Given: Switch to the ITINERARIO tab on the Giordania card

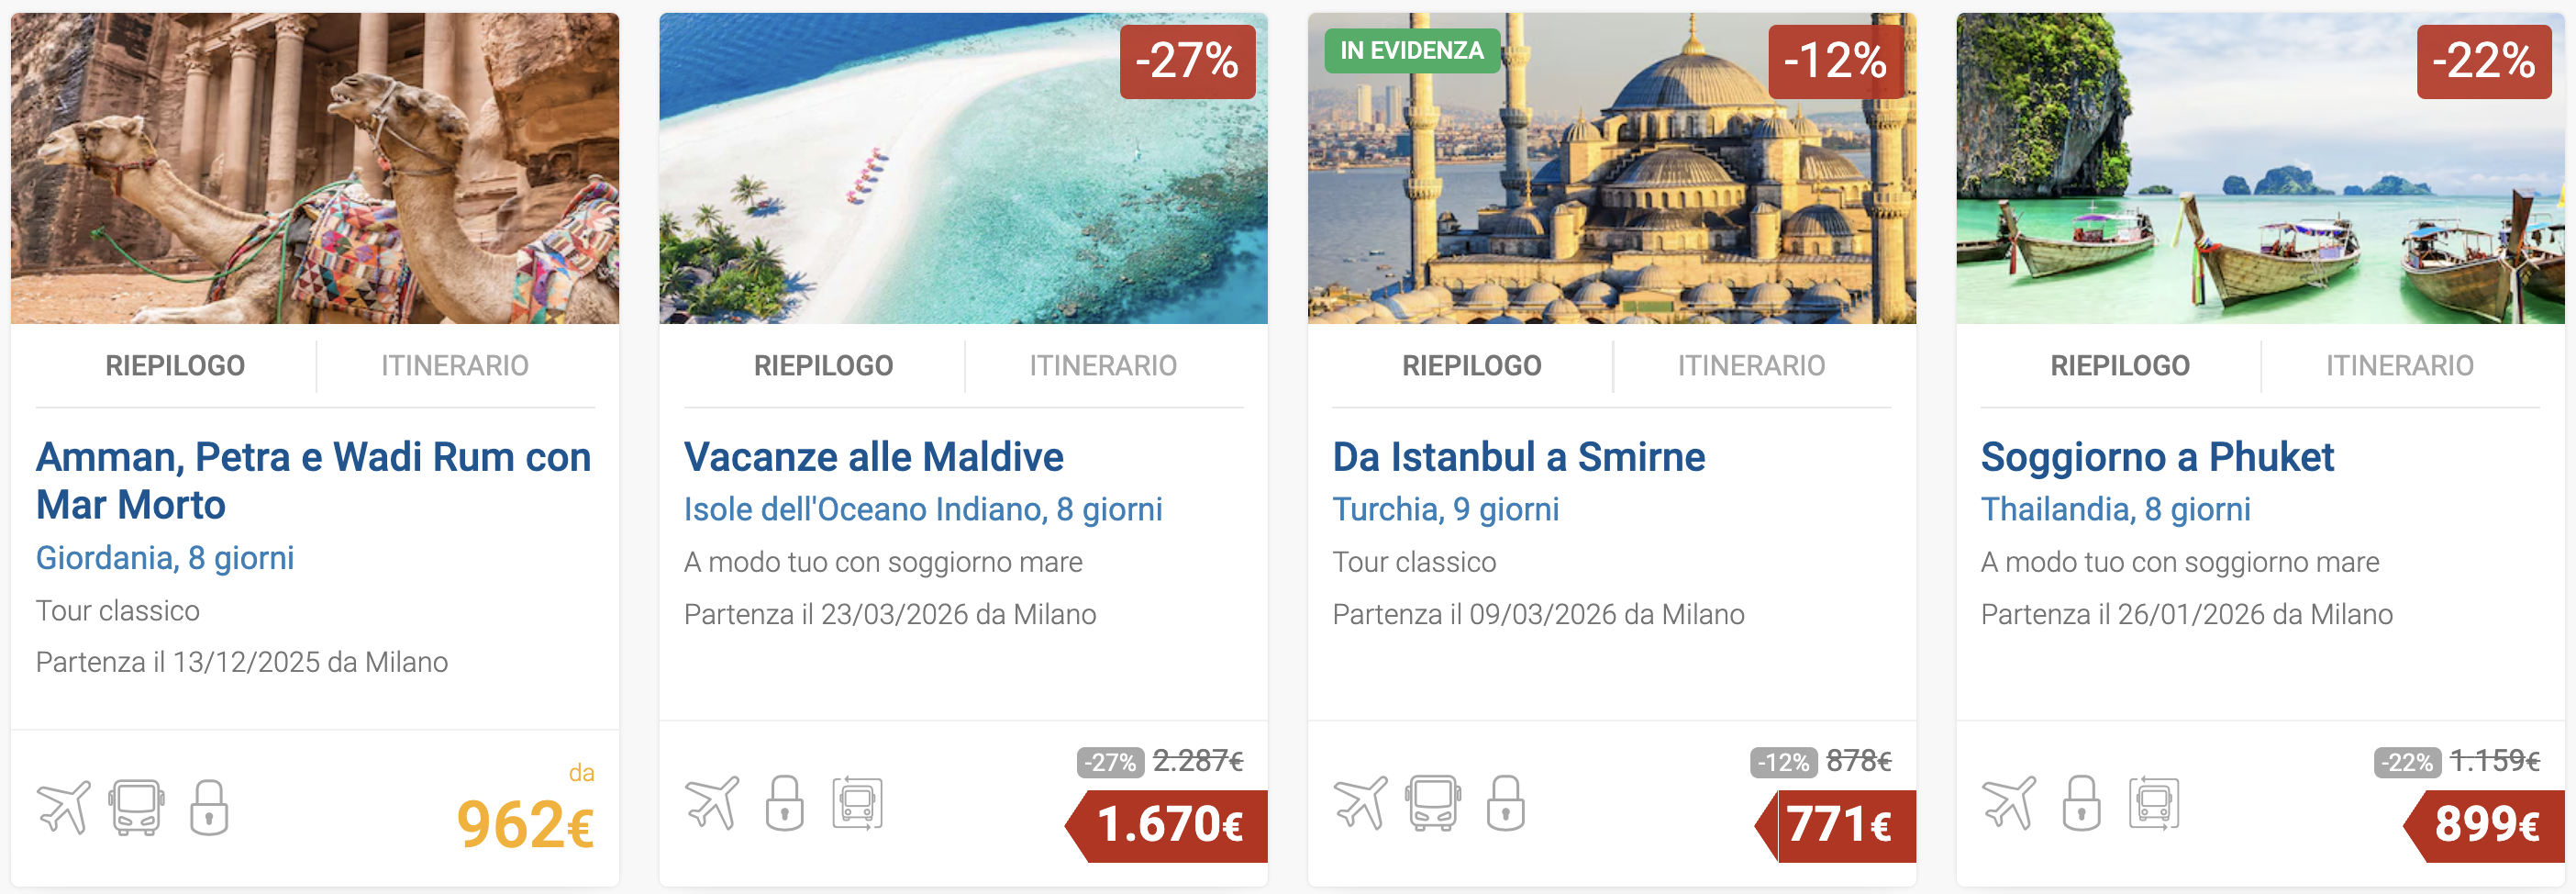Looking at the screenshot, I should [455, 364].
